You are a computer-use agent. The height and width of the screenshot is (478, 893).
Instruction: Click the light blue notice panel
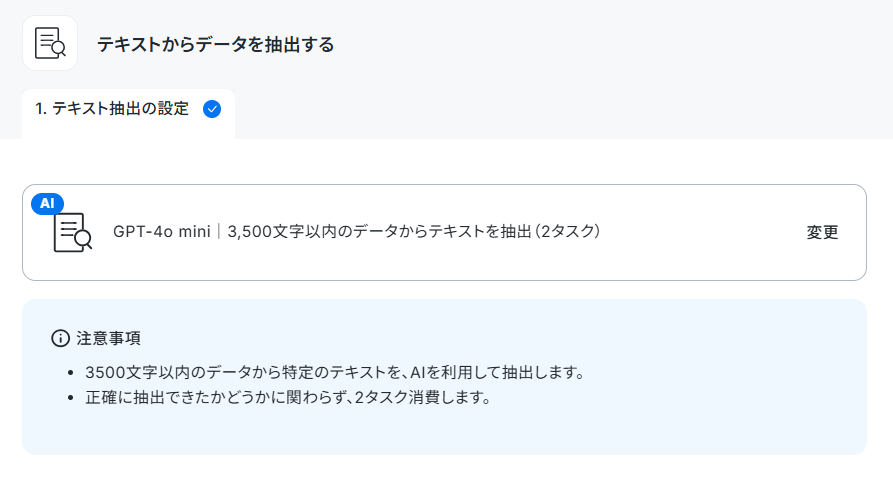point(444,377)
